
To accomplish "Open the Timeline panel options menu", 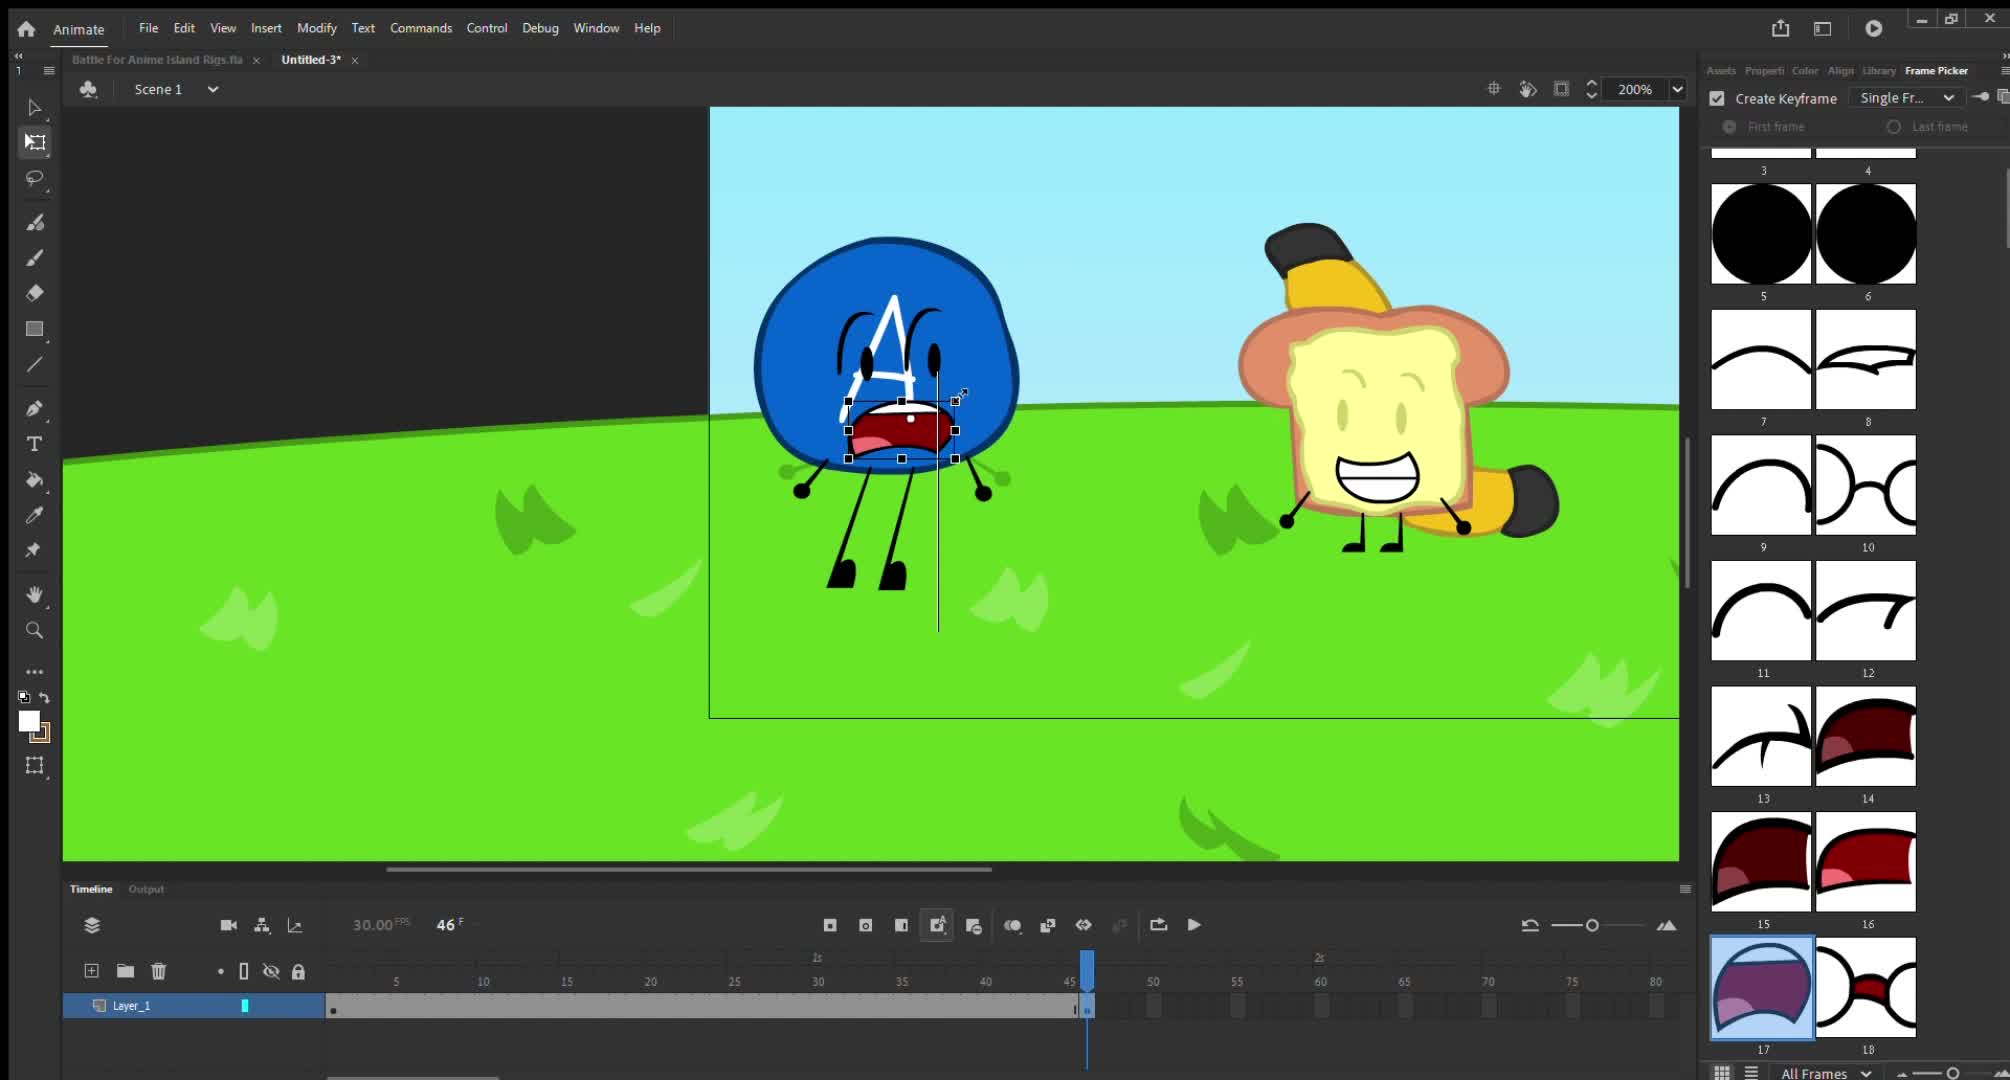I will [1685, 889].
